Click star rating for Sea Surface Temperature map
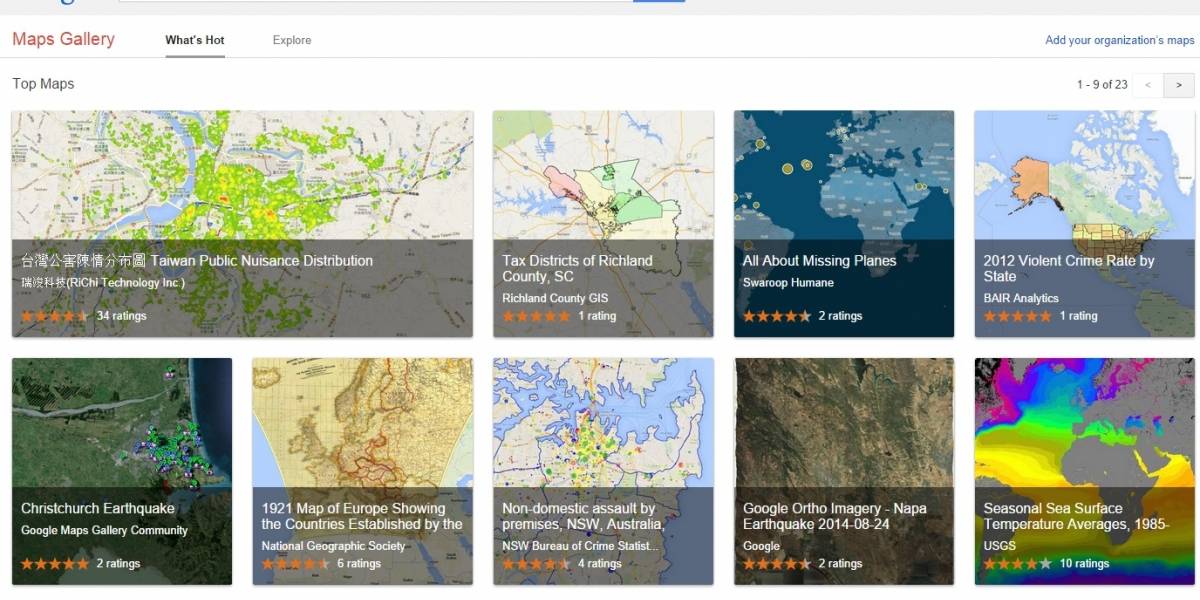 (1018, 564)
